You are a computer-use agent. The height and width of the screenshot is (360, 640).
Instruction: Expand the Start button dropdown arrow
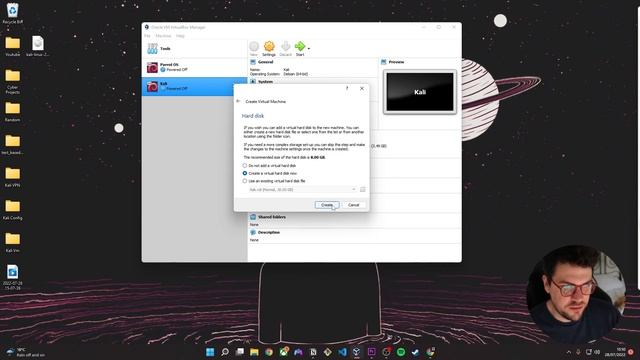[x=309, y=49]
